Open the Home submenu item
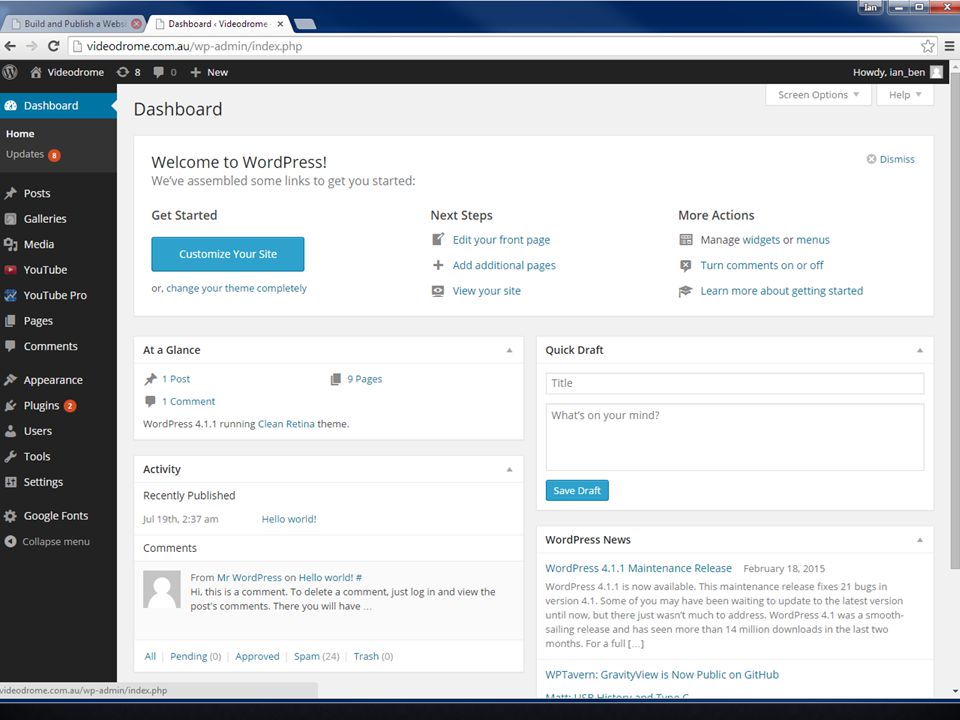The width and height of the screenshot is (960, 720). point(20,133)
